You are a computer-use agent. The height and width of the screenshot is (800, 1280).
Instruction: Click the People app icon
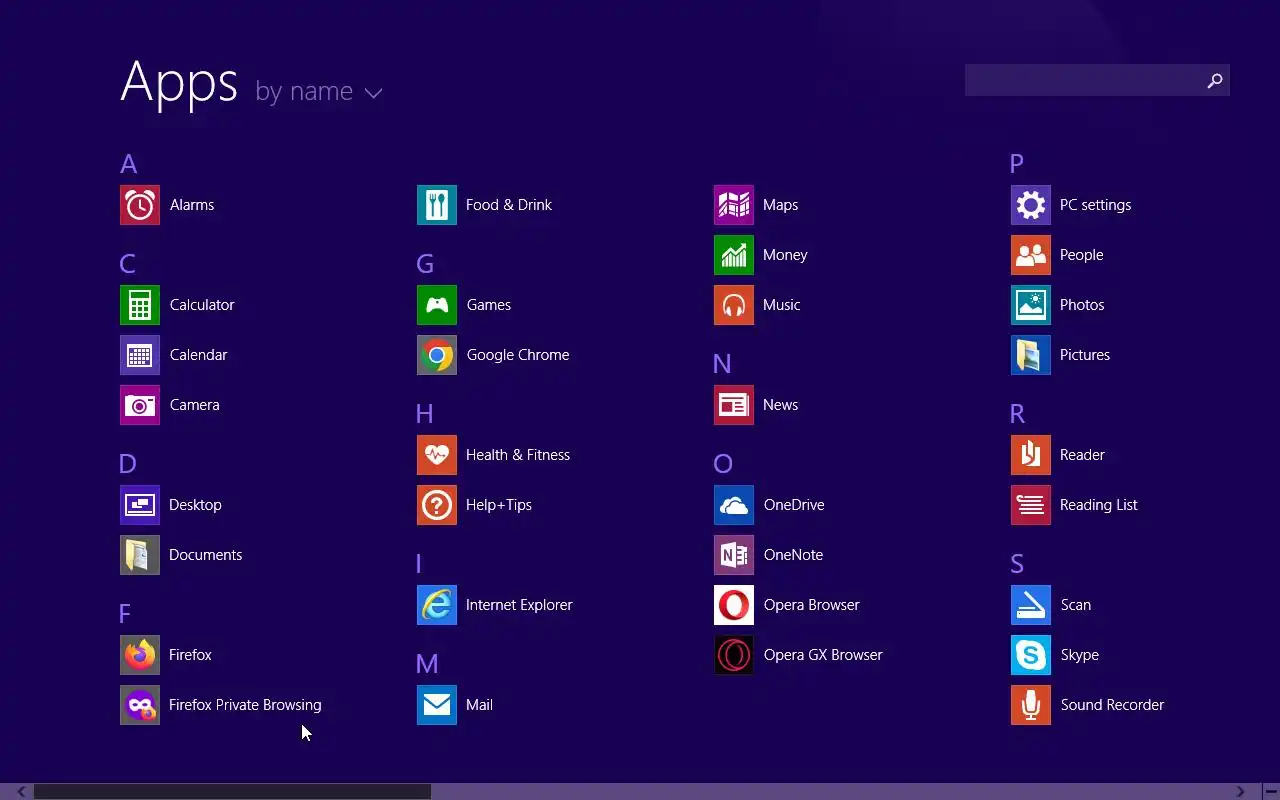pos(1031,255)
